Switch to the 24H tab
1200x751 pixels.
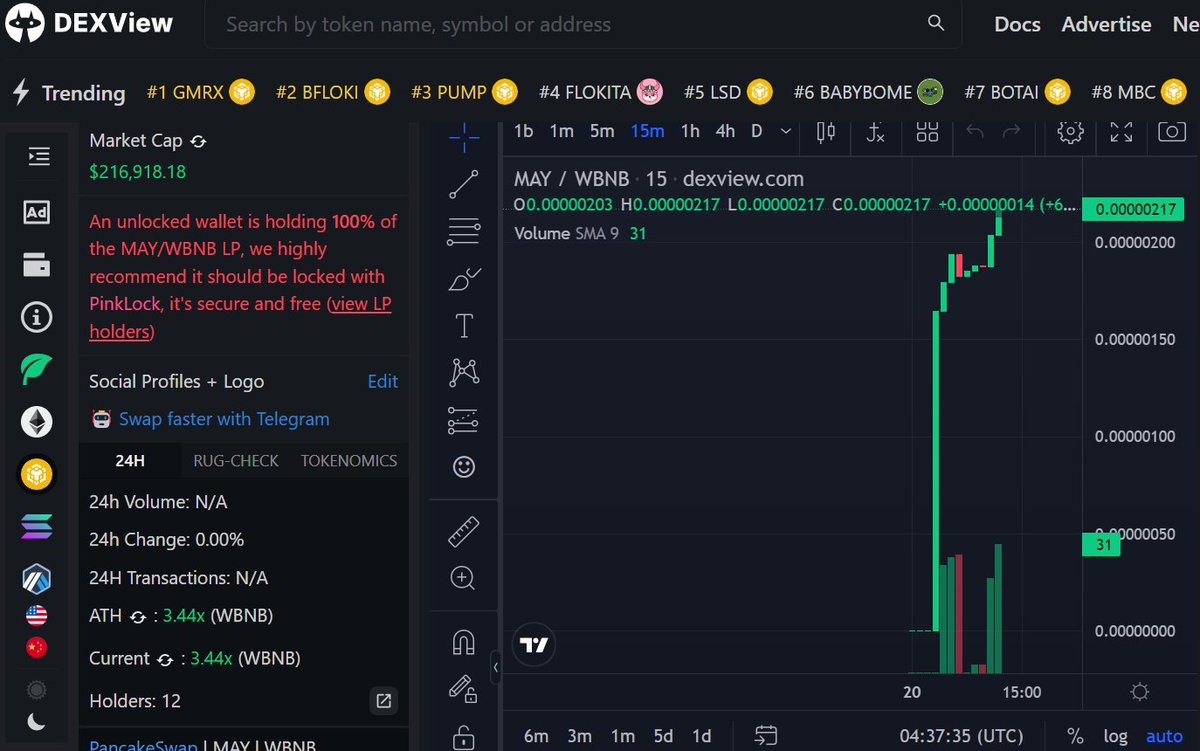[130, 461]
